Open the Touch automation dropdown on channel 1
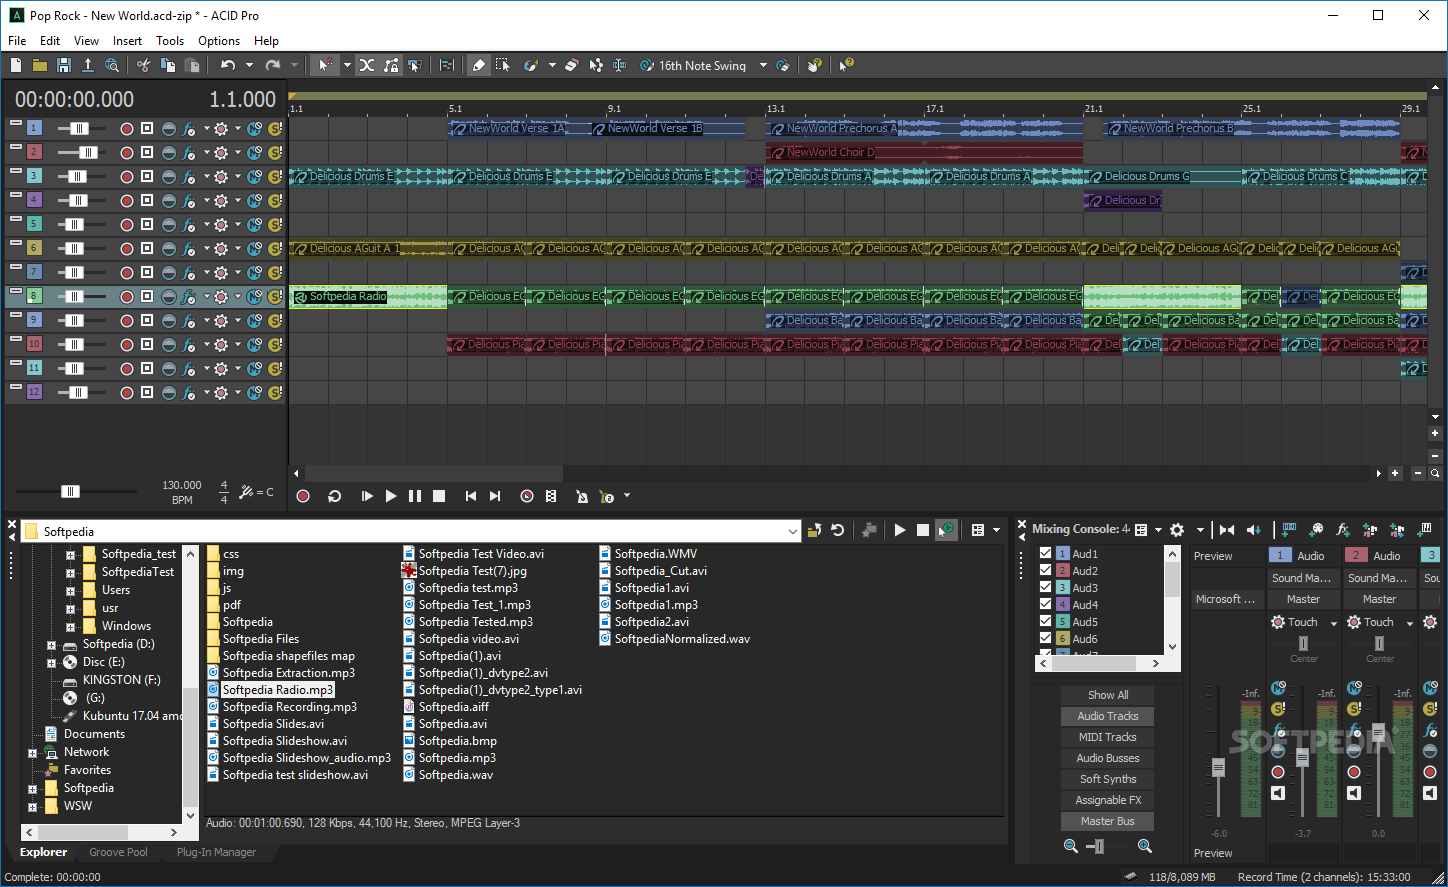Screen dimensions: 1448x887 (x=1333, y=623)
